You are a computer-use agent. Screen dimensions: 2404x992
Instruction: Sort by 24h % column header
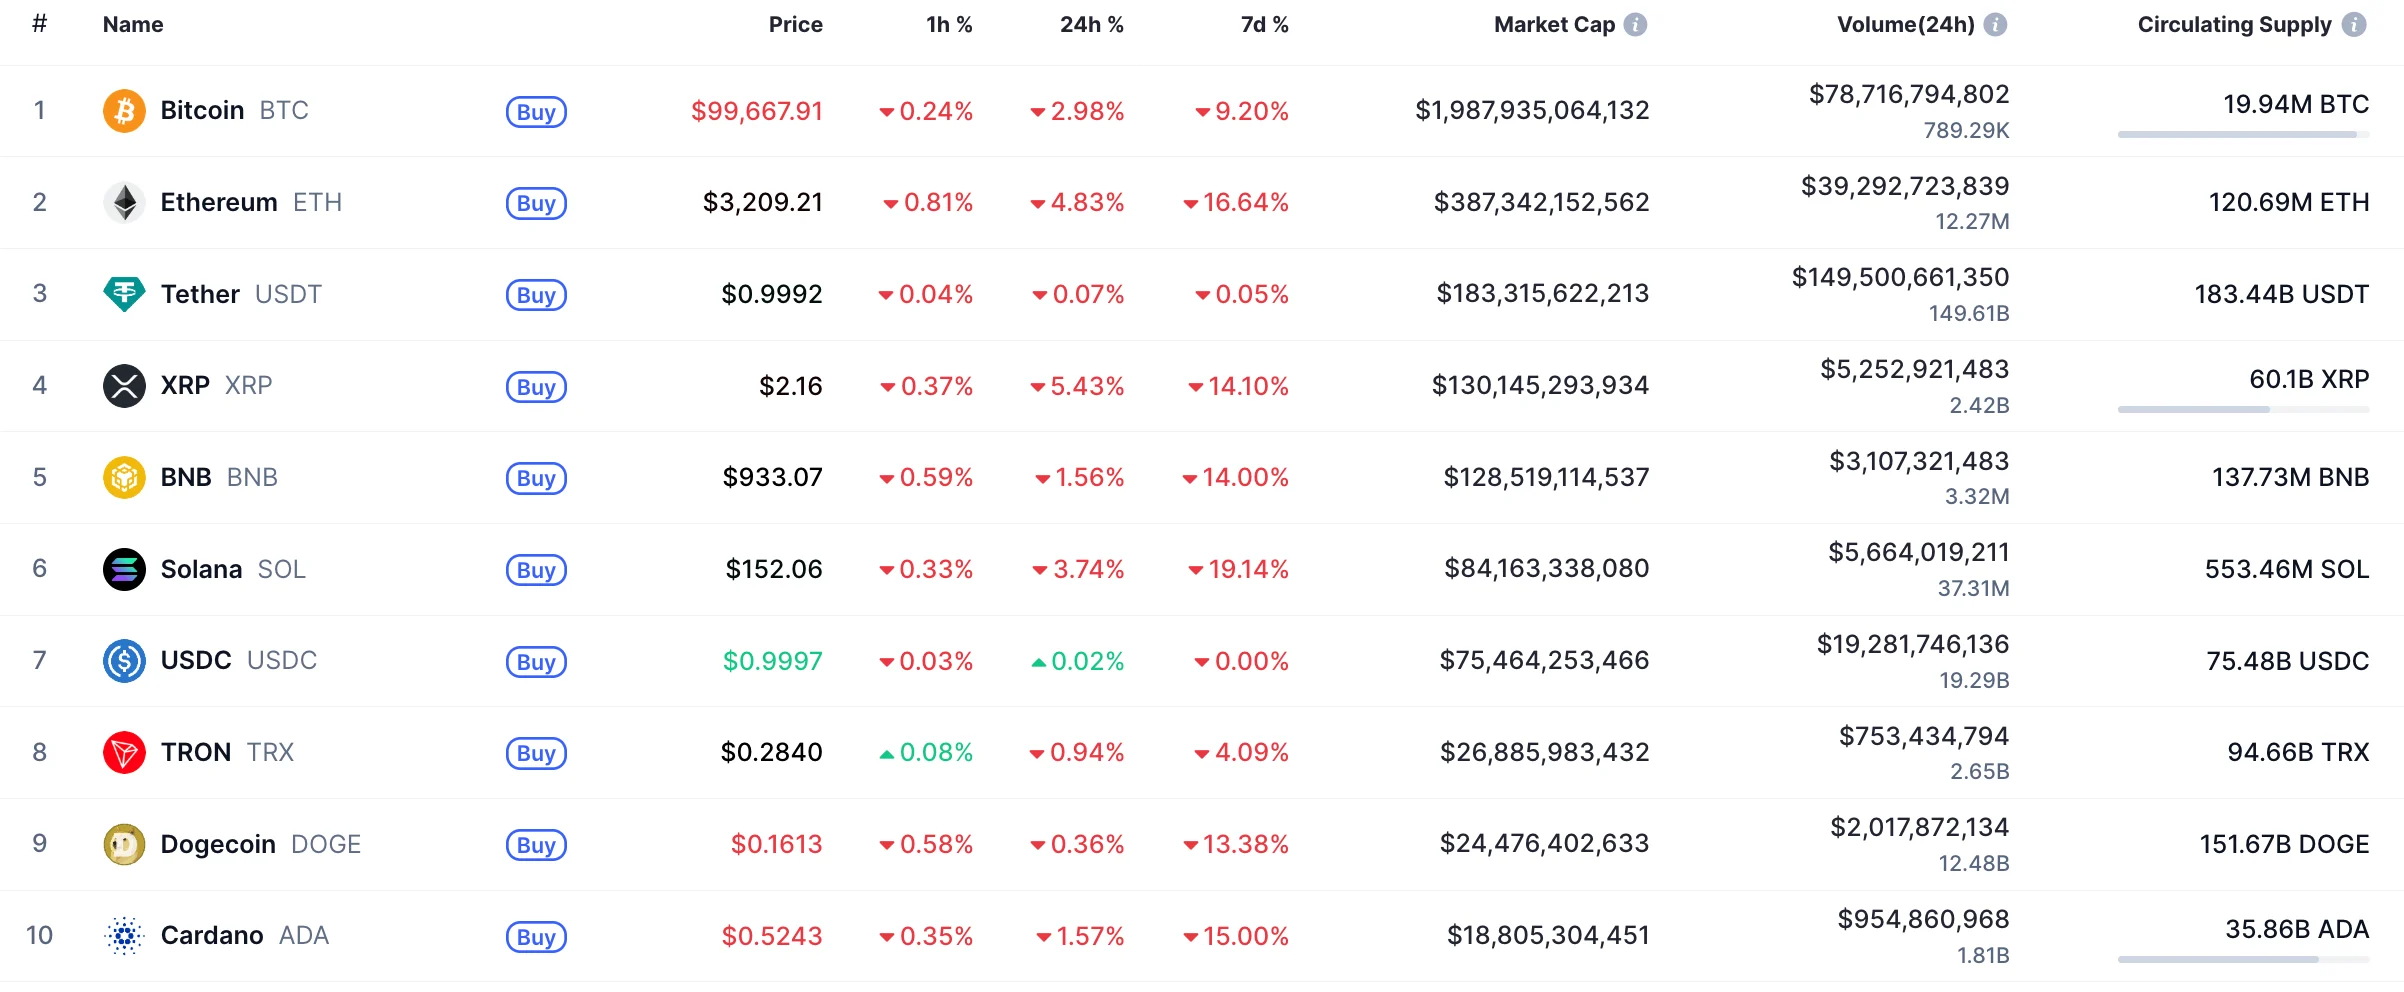(1091, 25)
